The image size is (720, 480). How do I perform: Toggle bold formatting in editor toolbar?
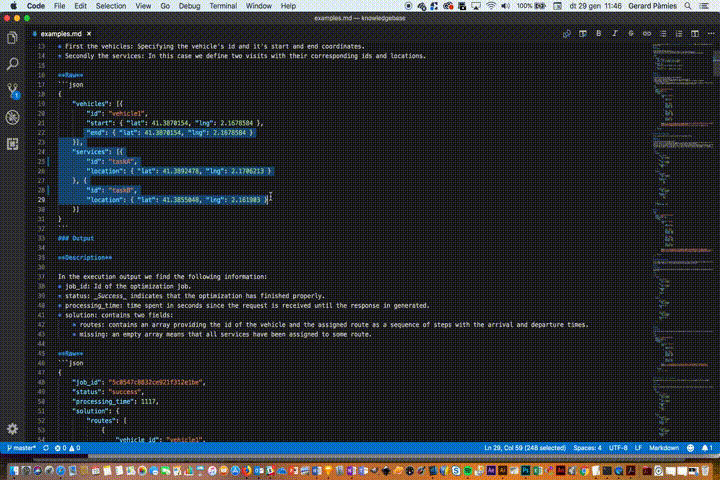point(598,34)
